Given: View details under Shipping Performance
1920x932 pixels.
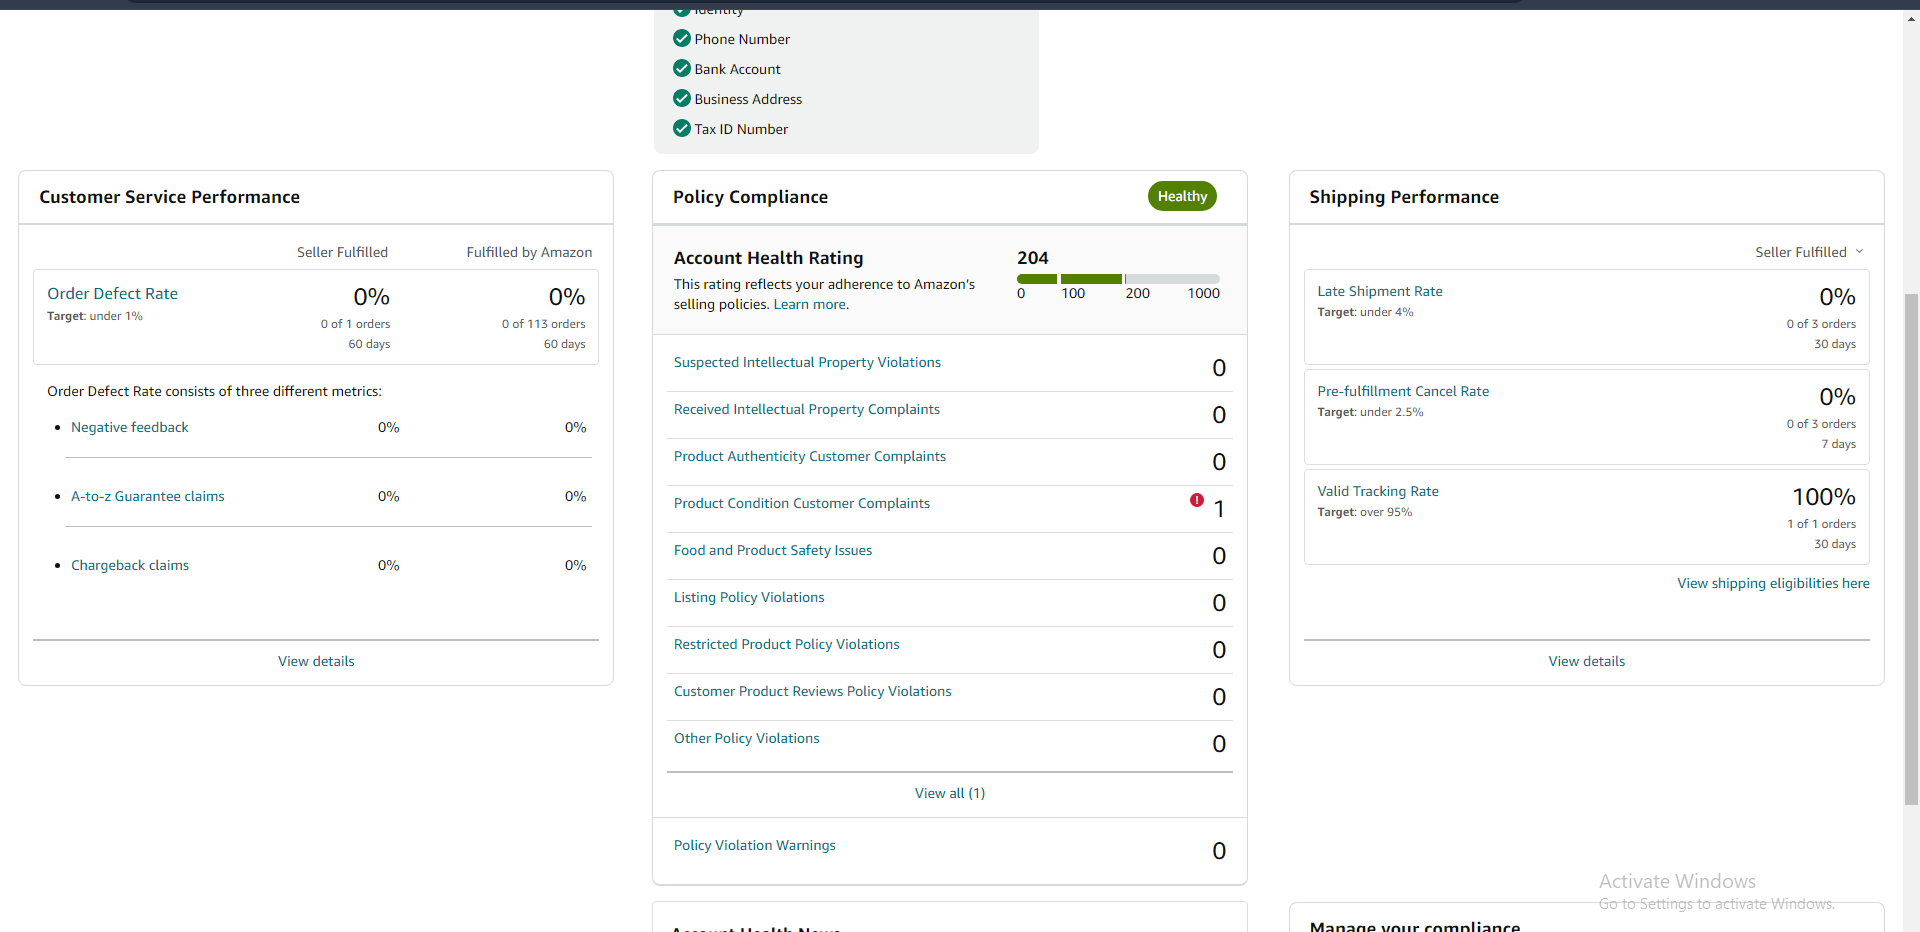Looking at the screenshot, I should pos(1586,661).
